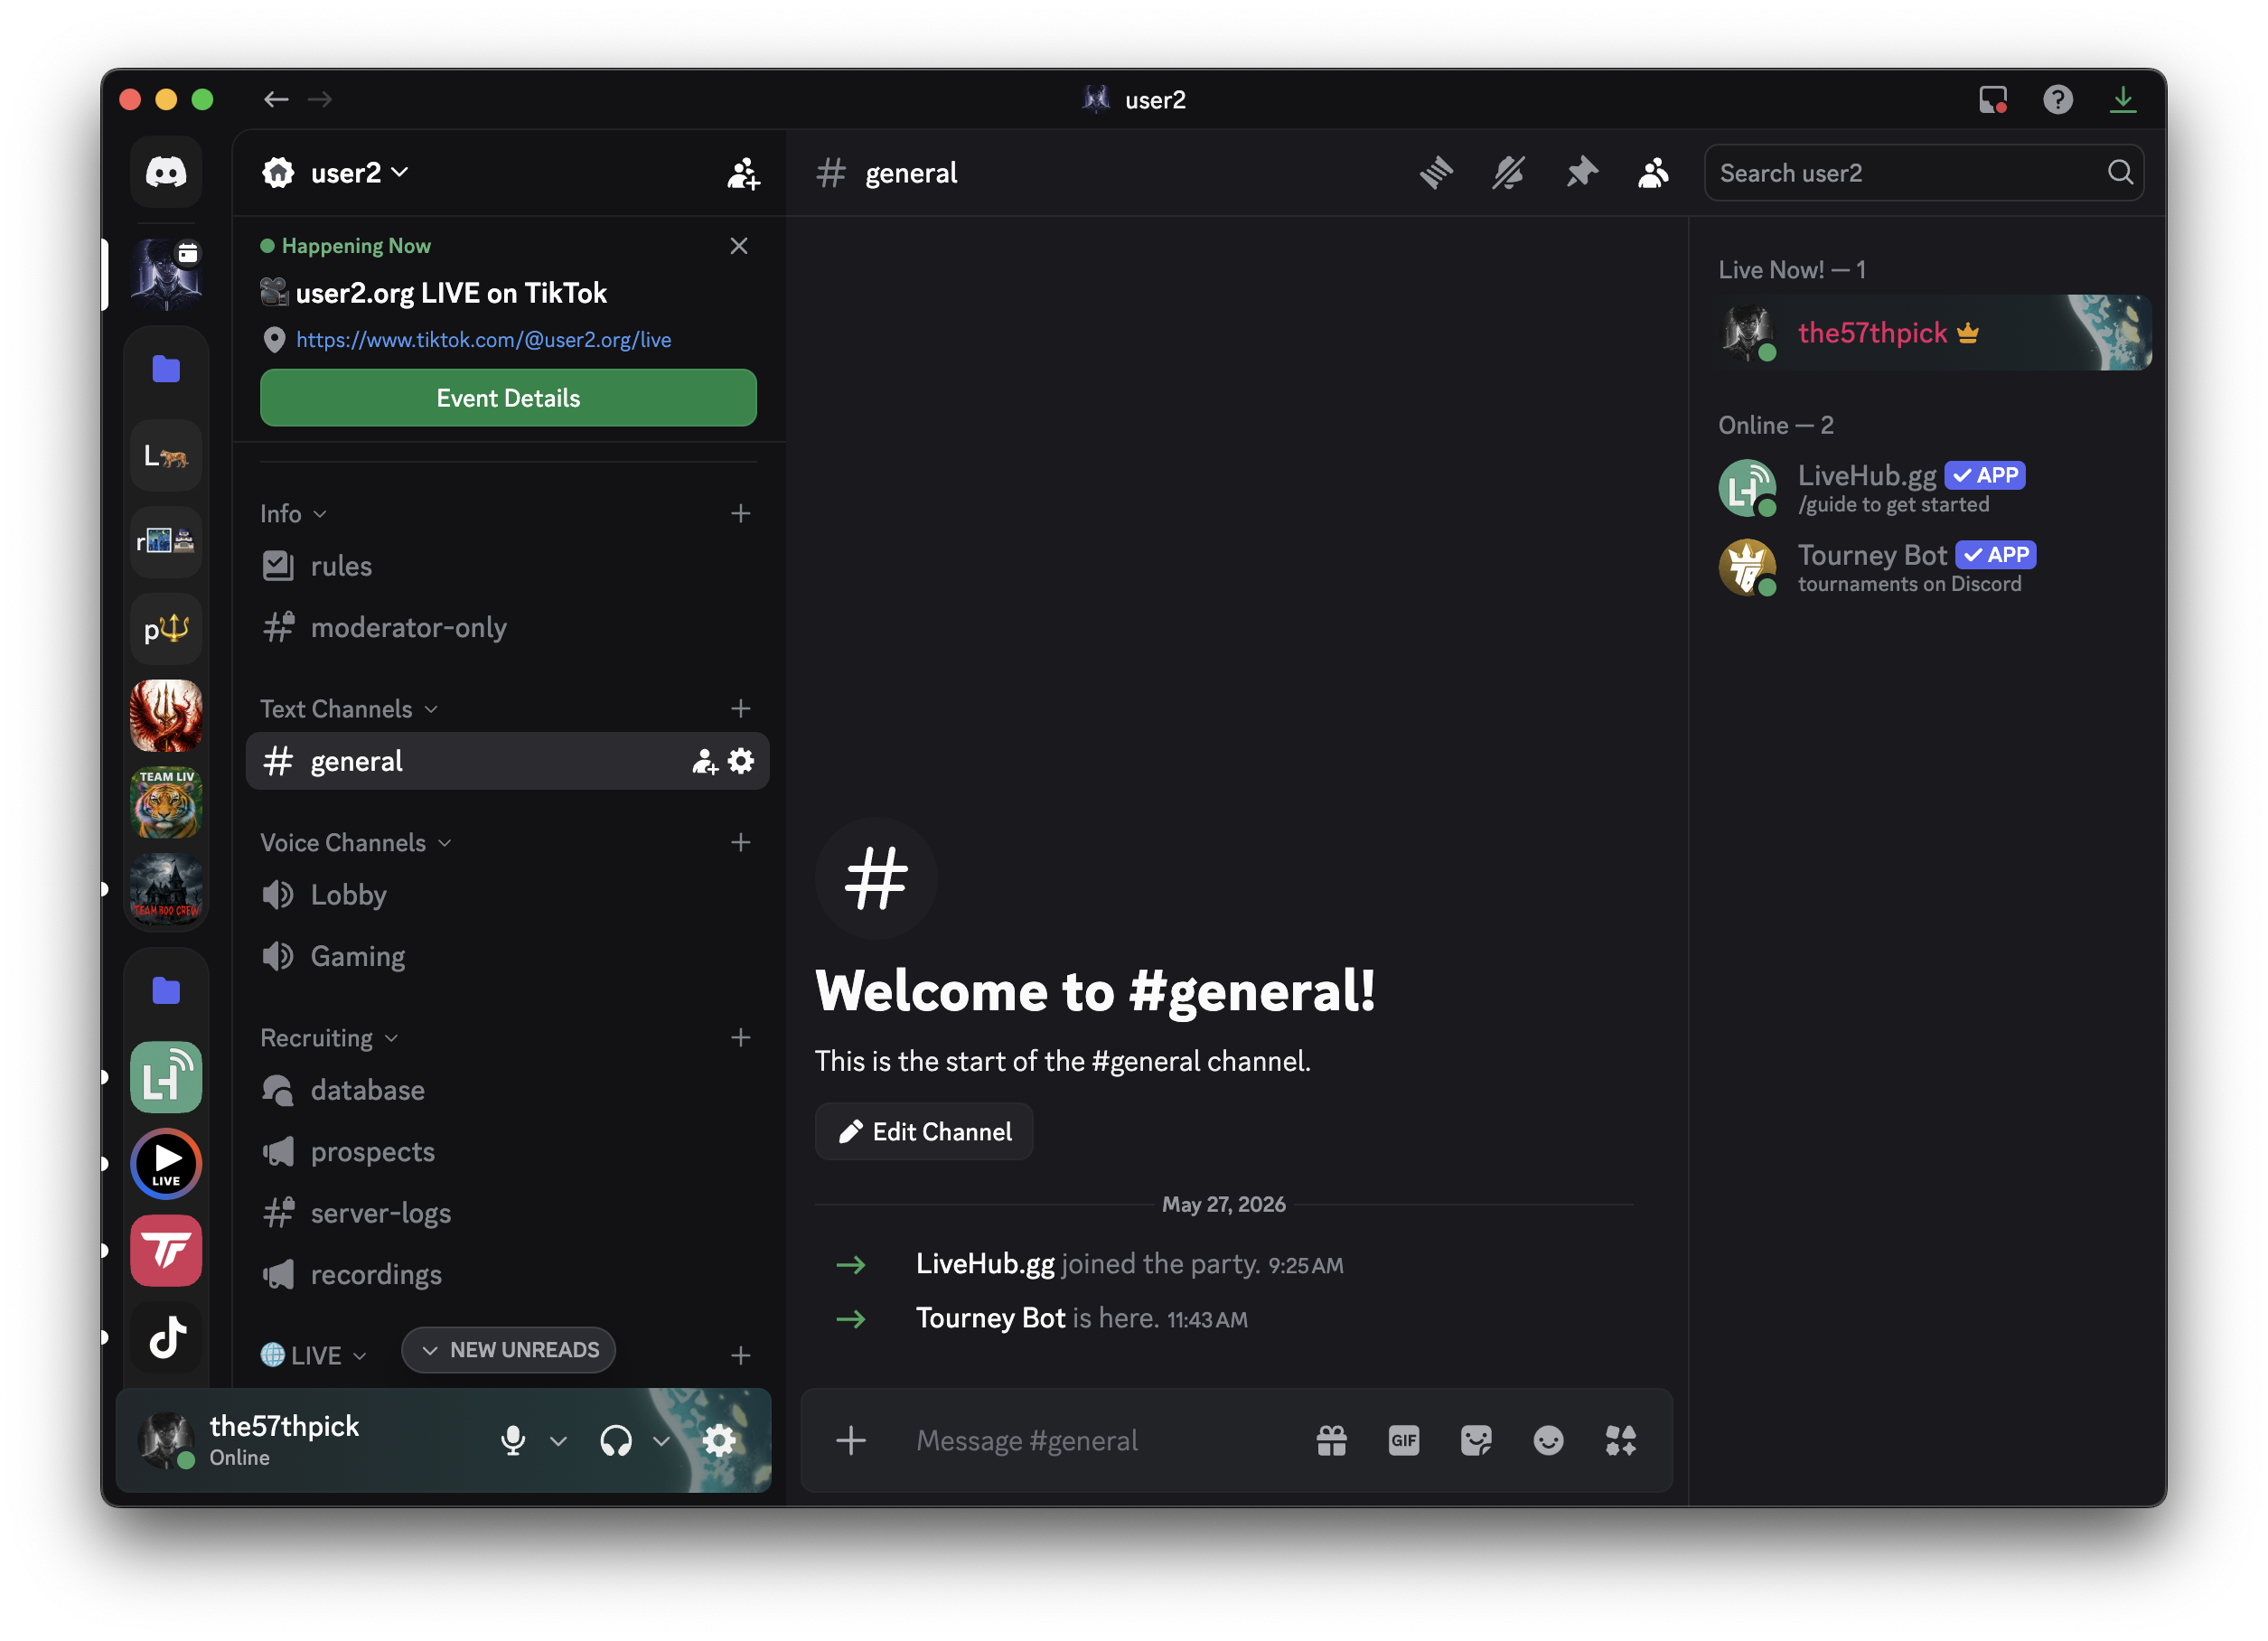Viewport: 2268px width, 1641px height.
Task: Open the prospects announcement channel
Action: [x=508, y=1151]
